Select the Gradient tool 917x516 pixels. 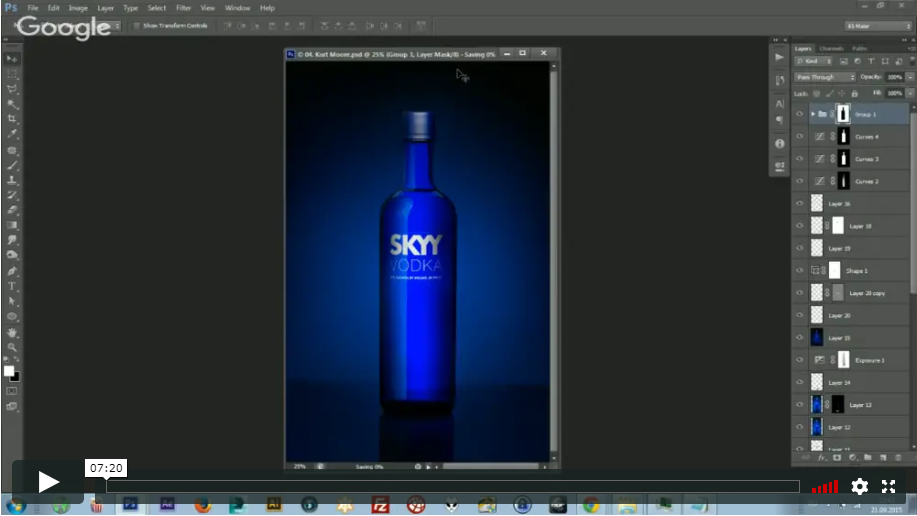(12, 225)
